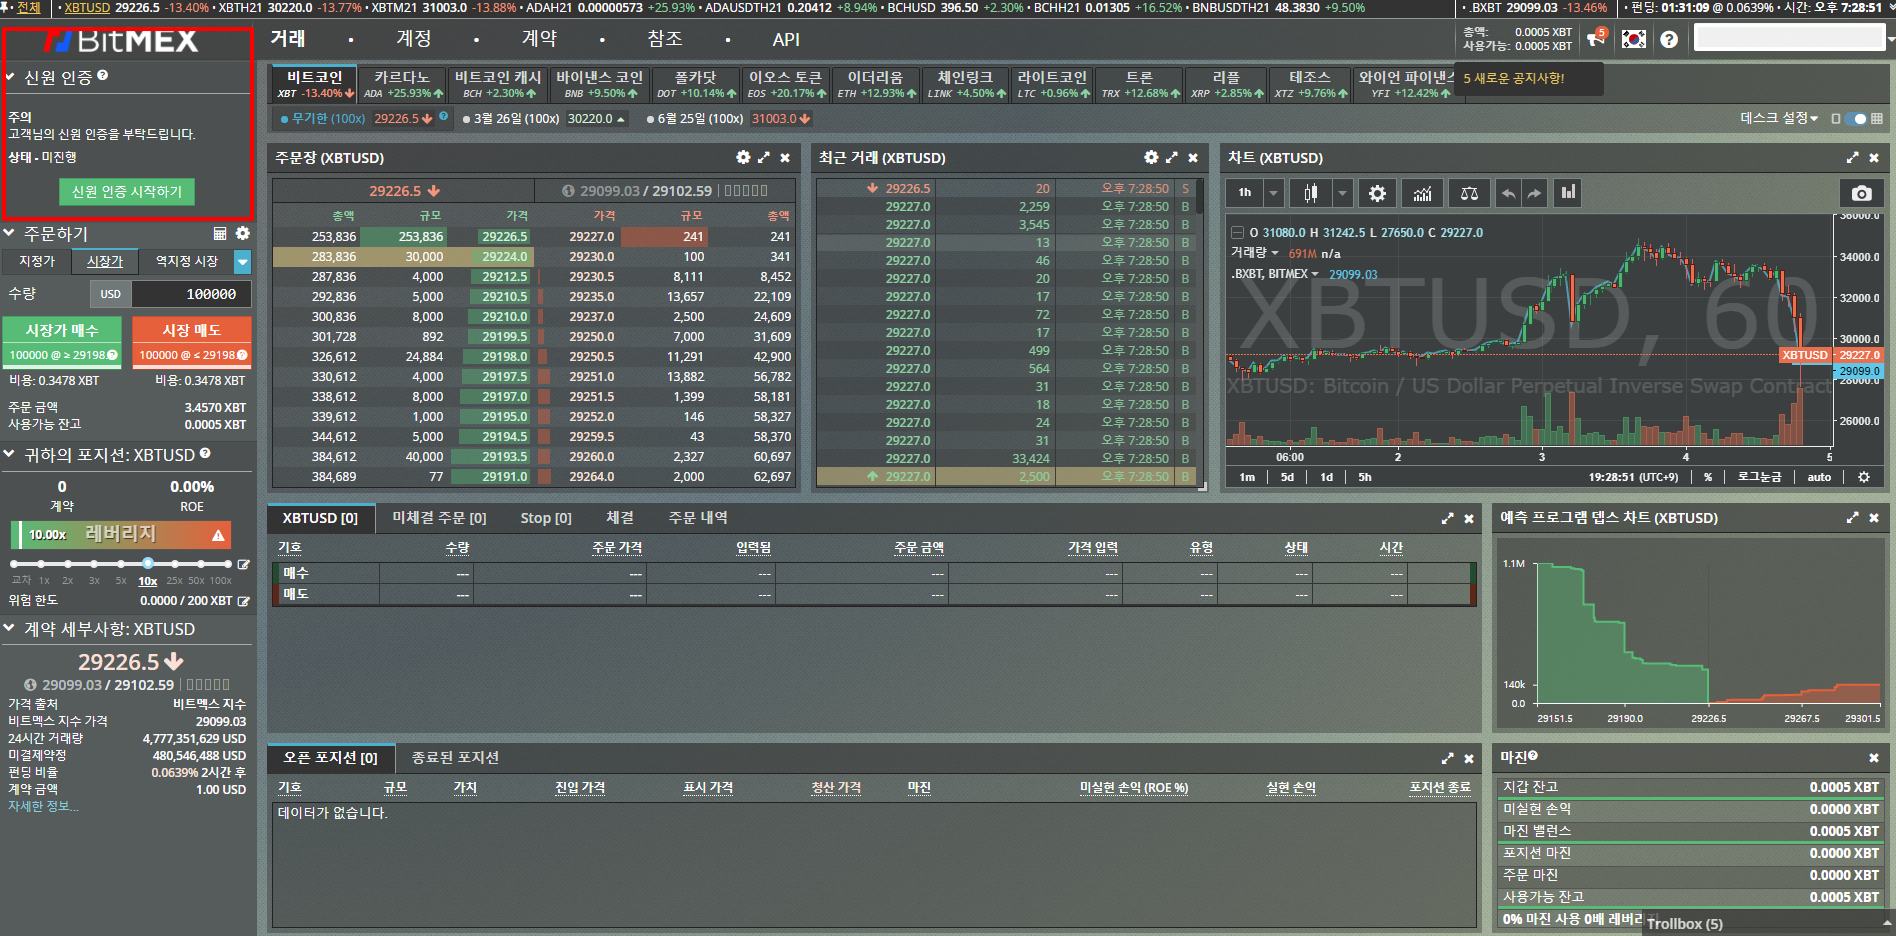Collapse 계약 세부사항: XBTUSD section
The width and height of the screenshot is (1896, 936).
(x=9, y=628)
